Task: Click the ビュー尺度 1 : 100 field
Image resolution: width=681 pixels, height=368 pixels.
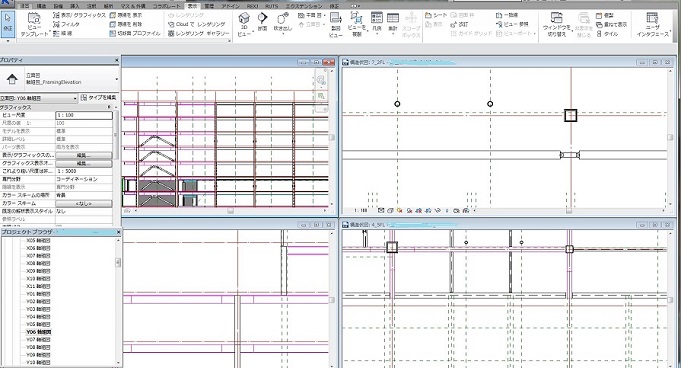Action: 84,115
